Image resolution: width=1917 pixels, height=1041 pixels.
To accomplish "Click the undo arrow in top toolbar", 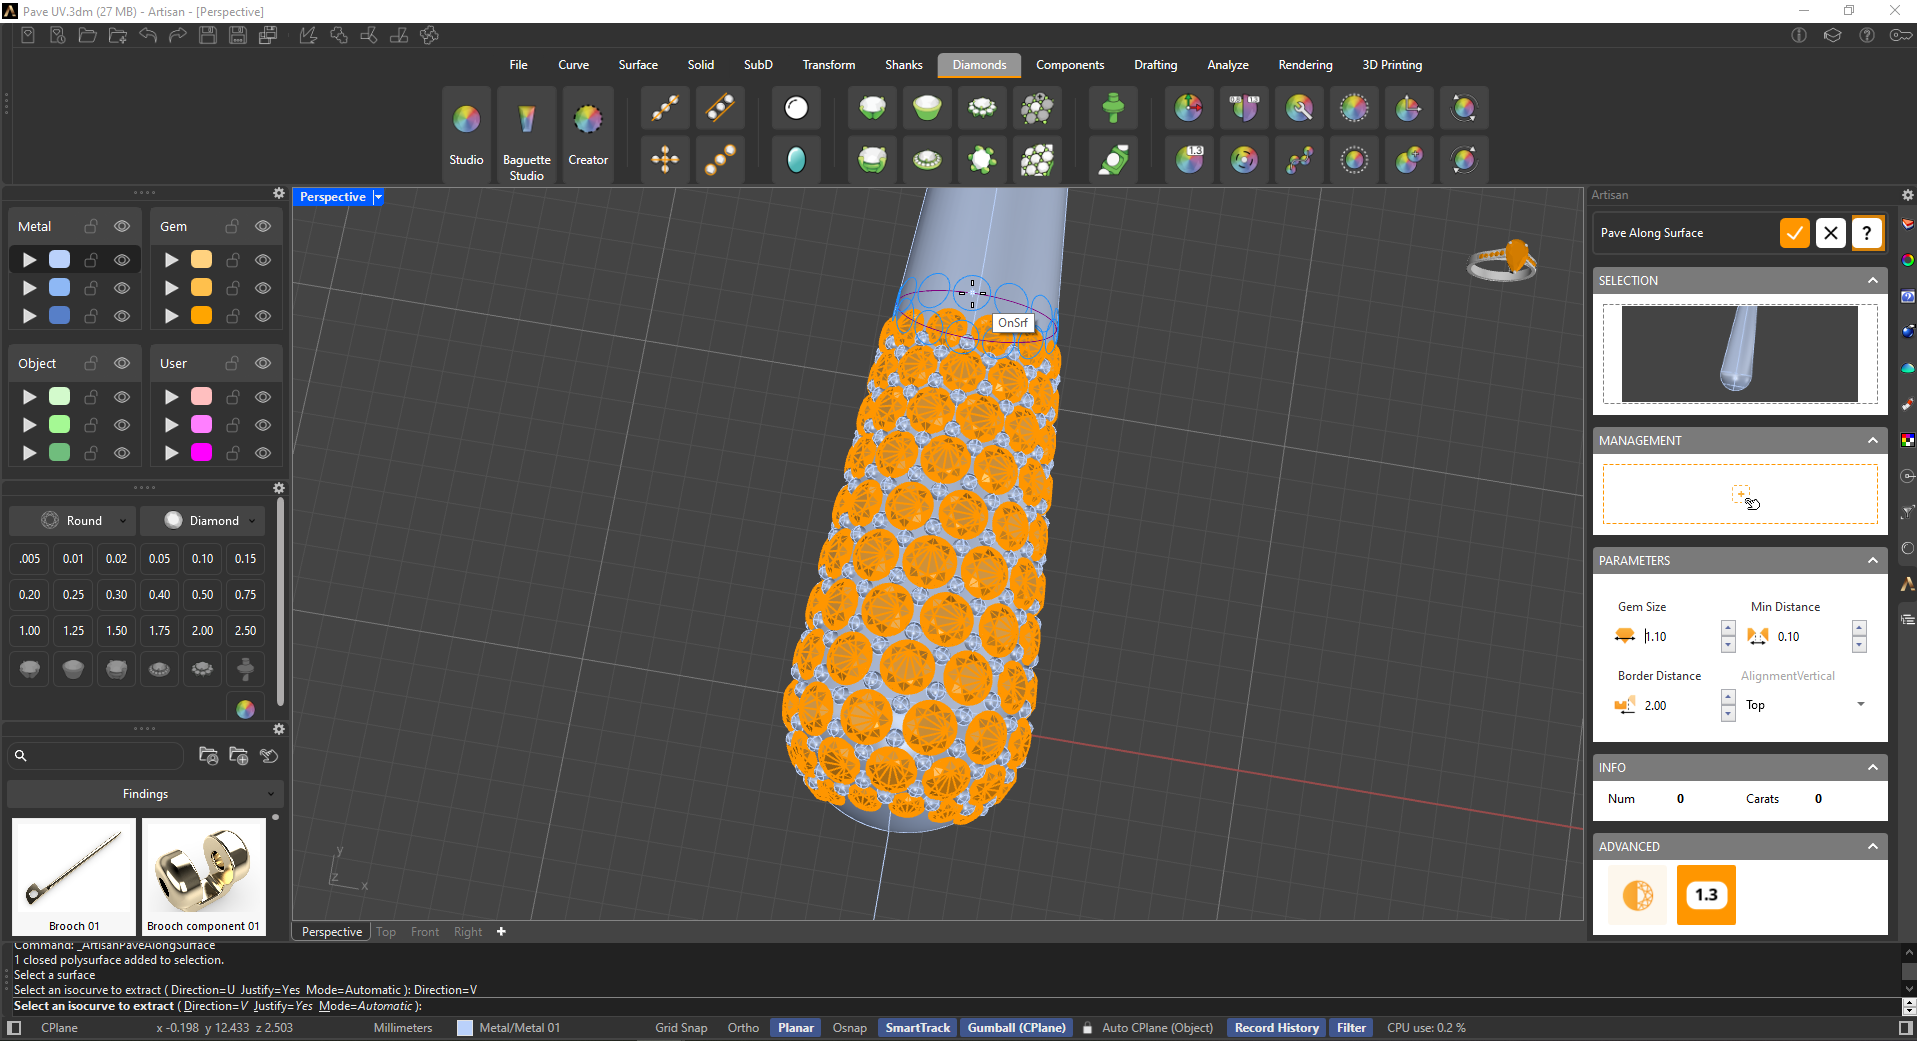I will point(148,36).
